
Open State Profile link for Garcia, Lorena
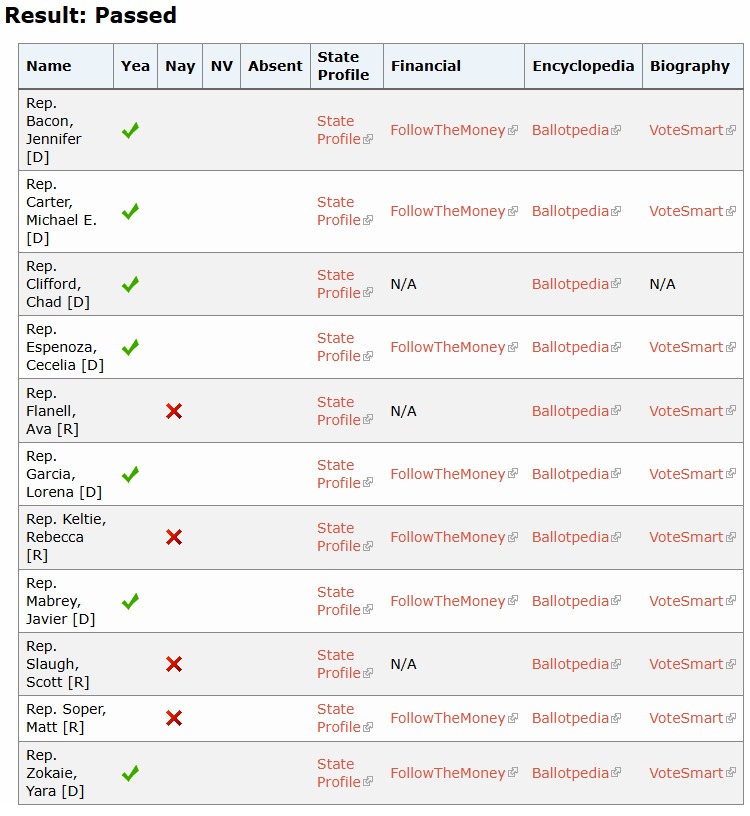coord(345,474)
